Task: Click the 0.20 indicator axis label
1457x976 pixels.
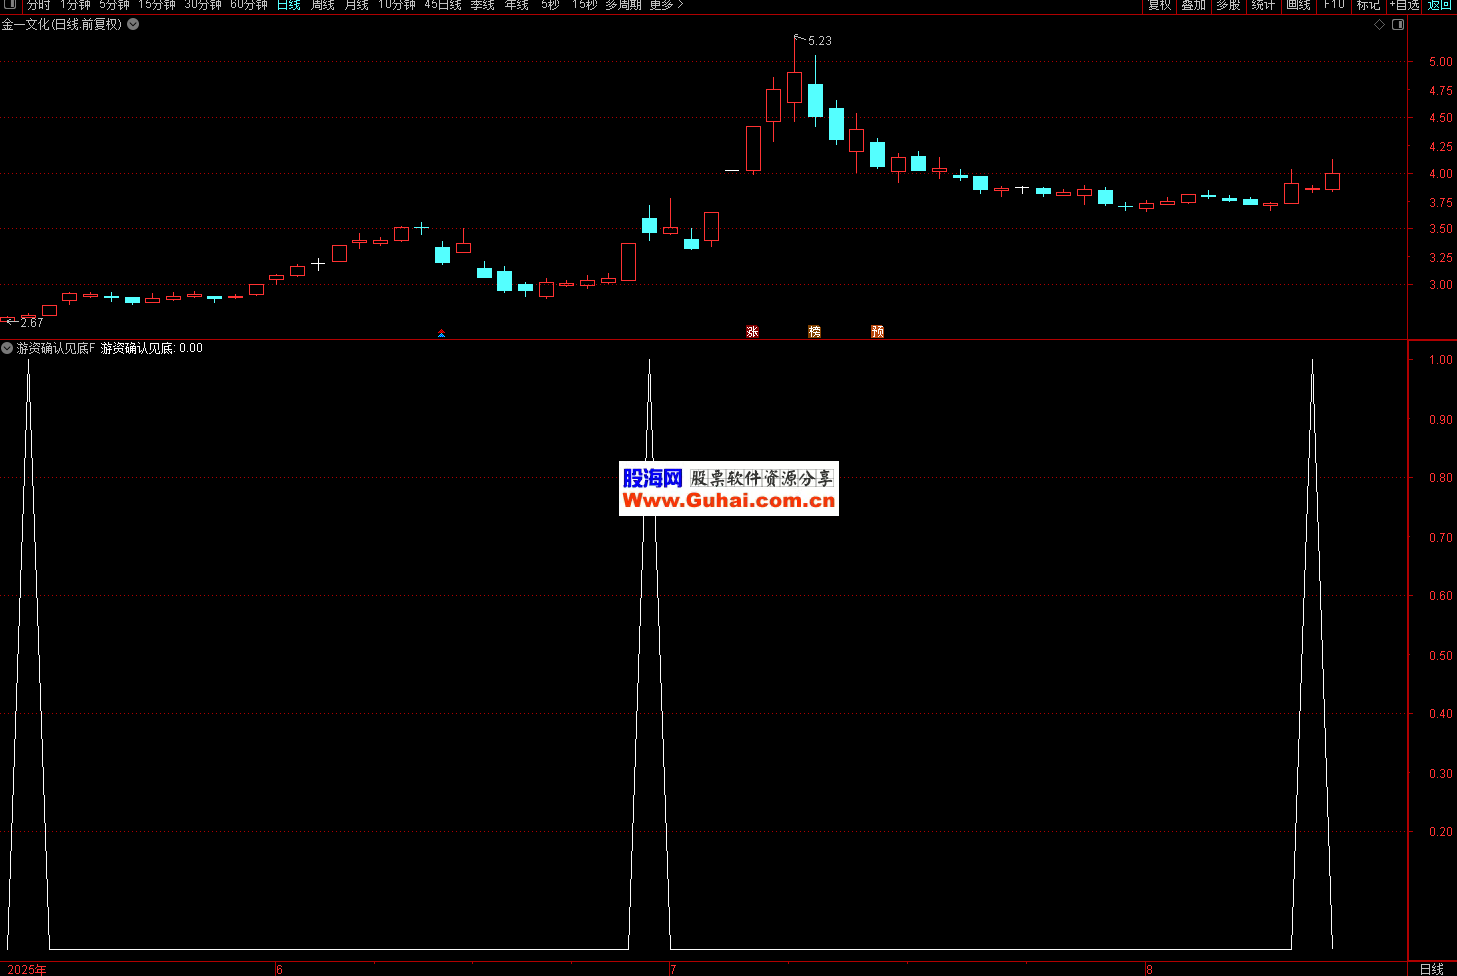Action: pyautogui.click(x=1441, y=832)
